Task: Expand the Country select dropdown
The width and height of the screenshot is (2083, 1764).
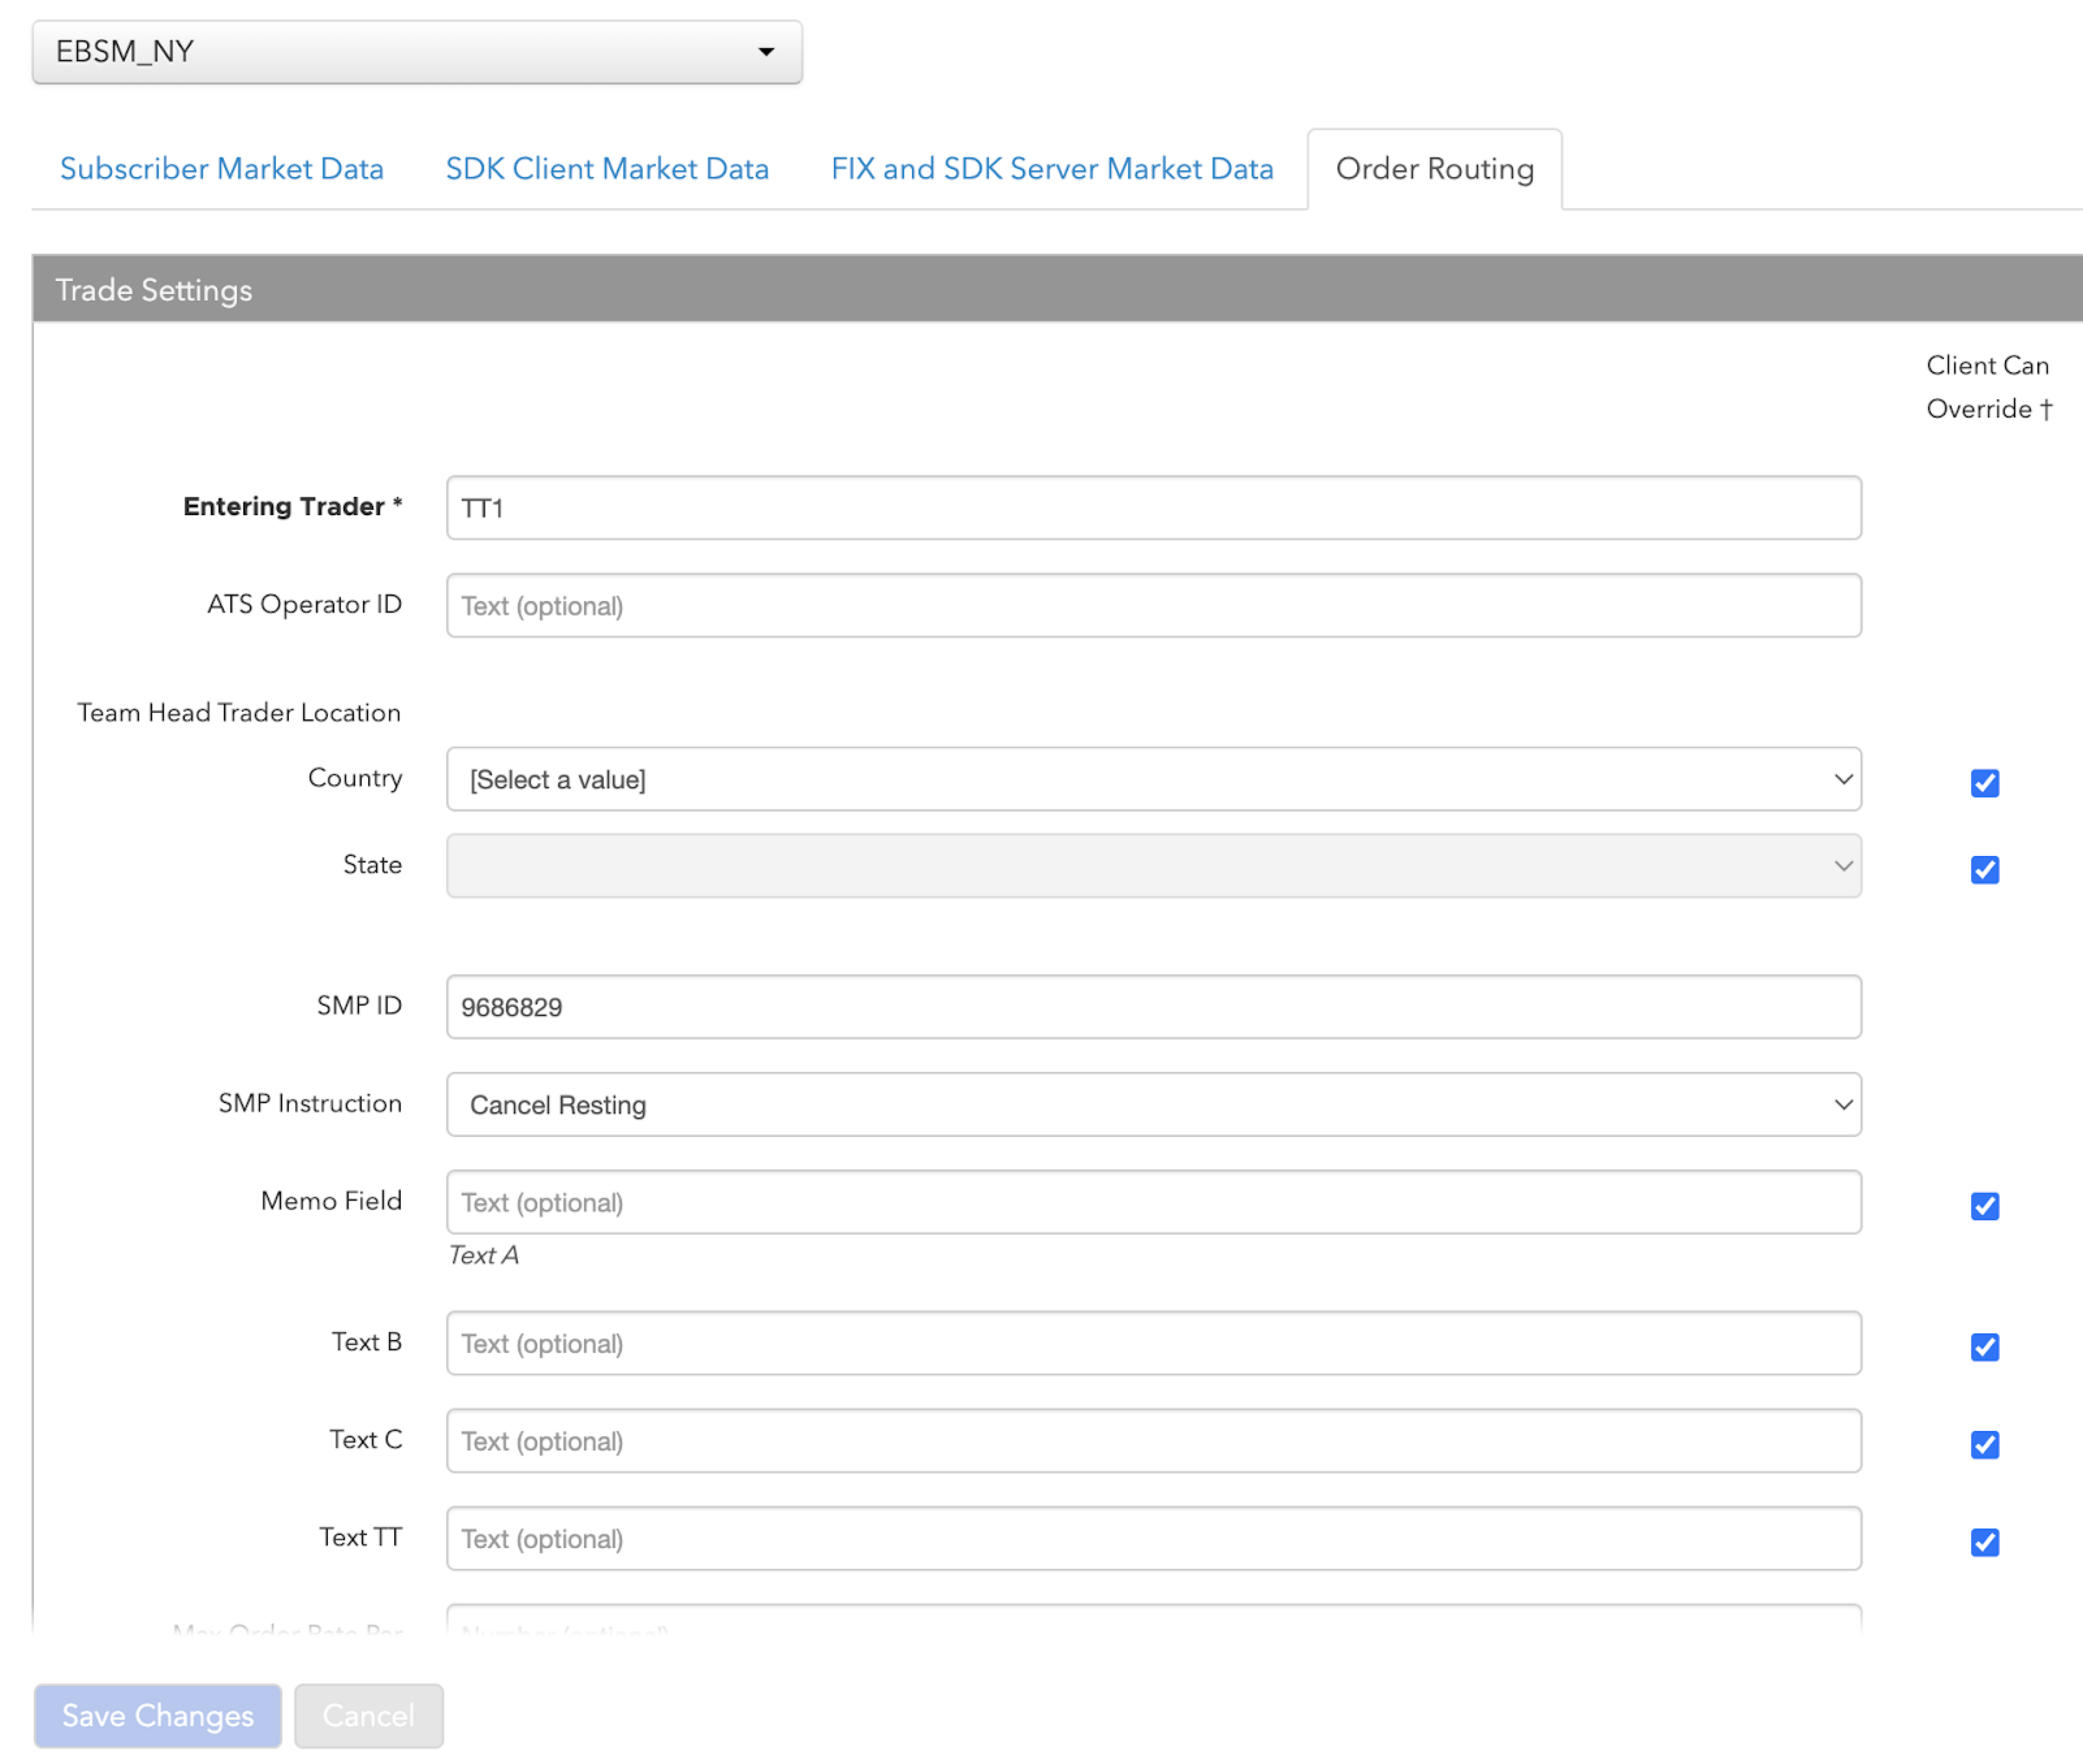Action: point(1153,779)
